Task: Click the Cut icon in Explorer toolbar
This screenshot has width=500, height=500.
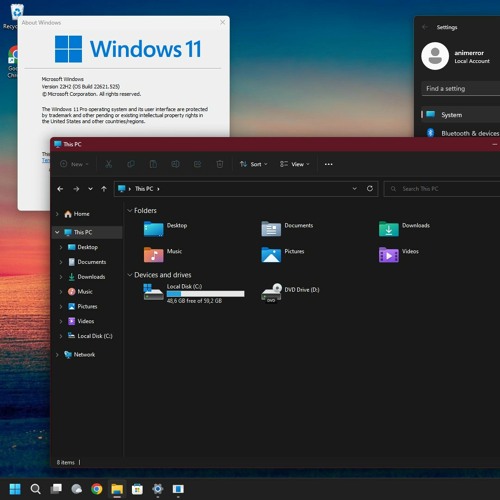Action: click(x=109, y=164)
